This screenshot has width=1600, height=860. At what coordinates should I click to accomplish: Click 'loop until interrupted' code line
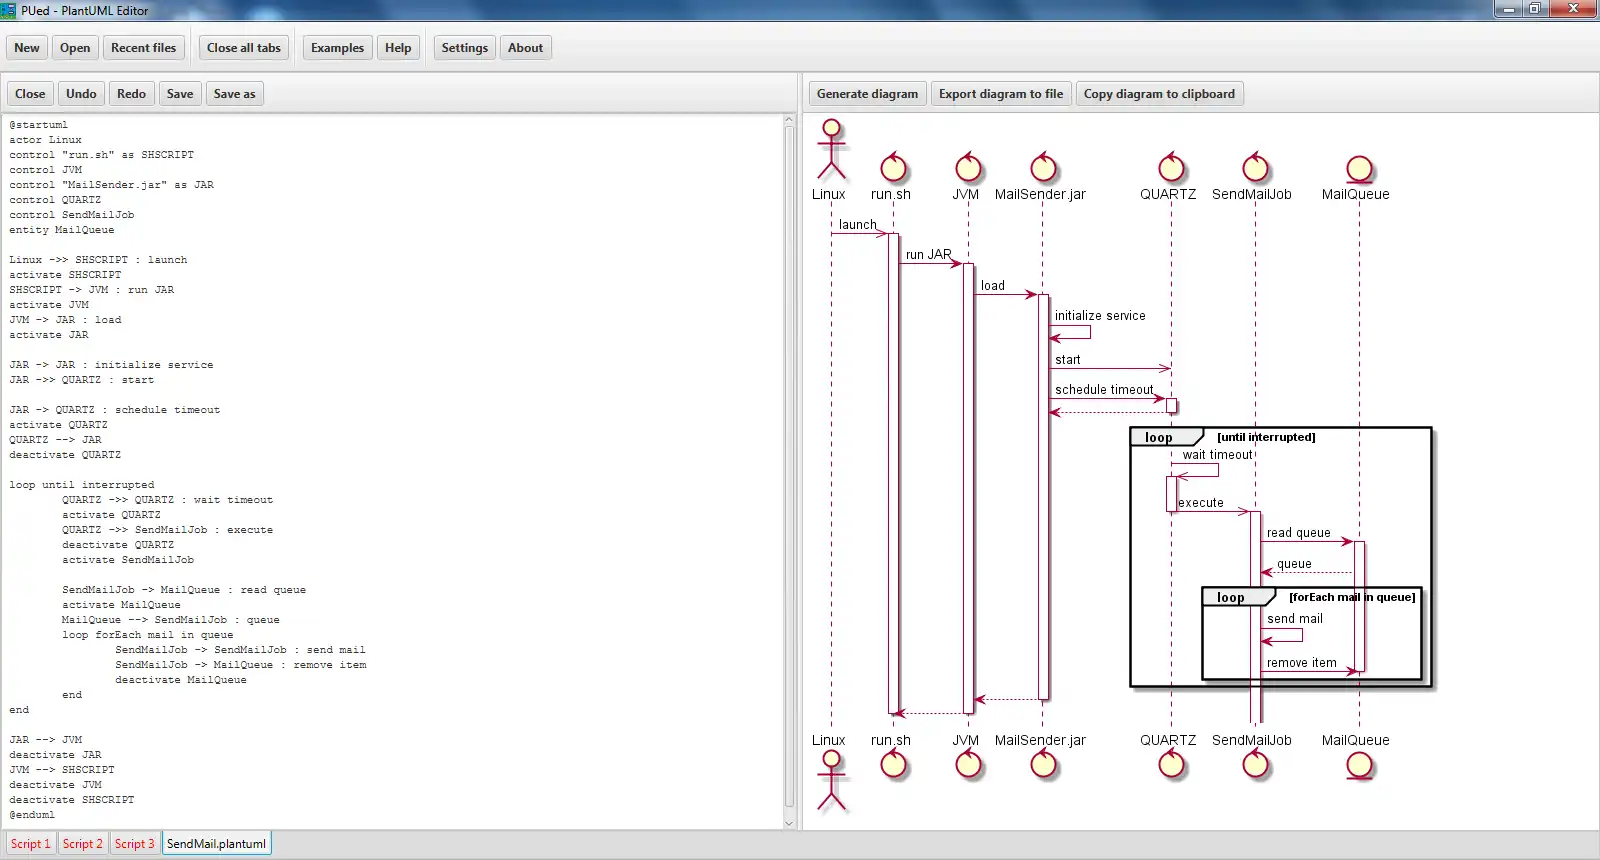82,485
